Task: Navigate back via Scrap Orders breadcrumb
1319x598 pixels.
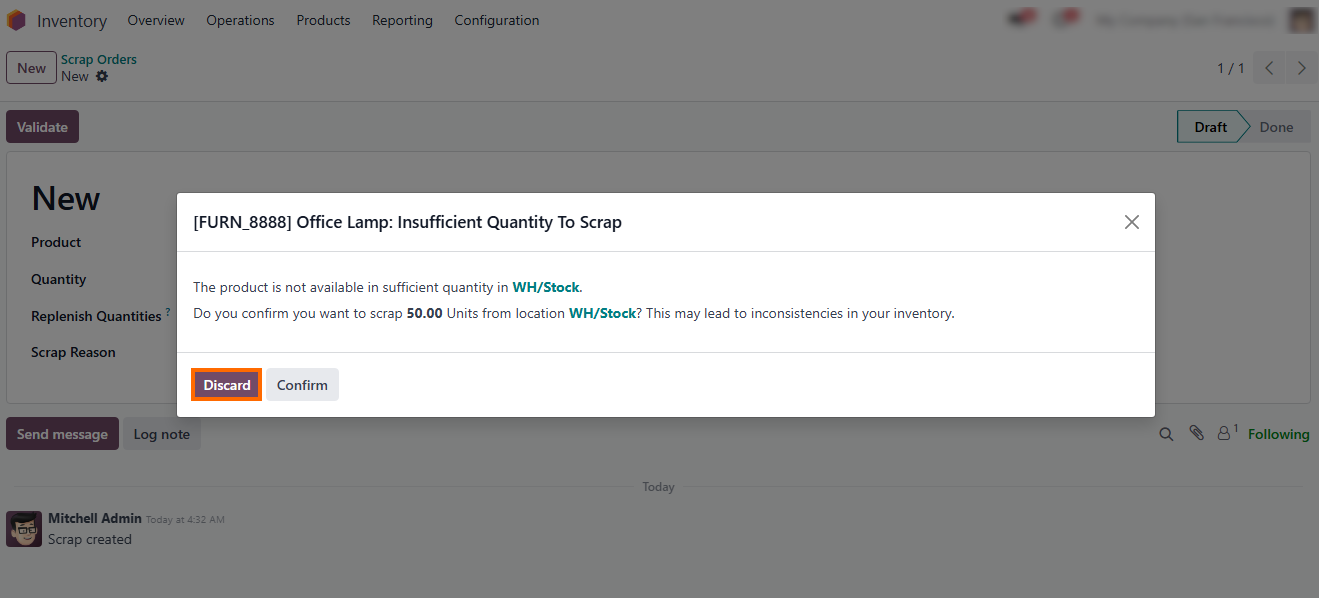Action: [x=99, y=60]
